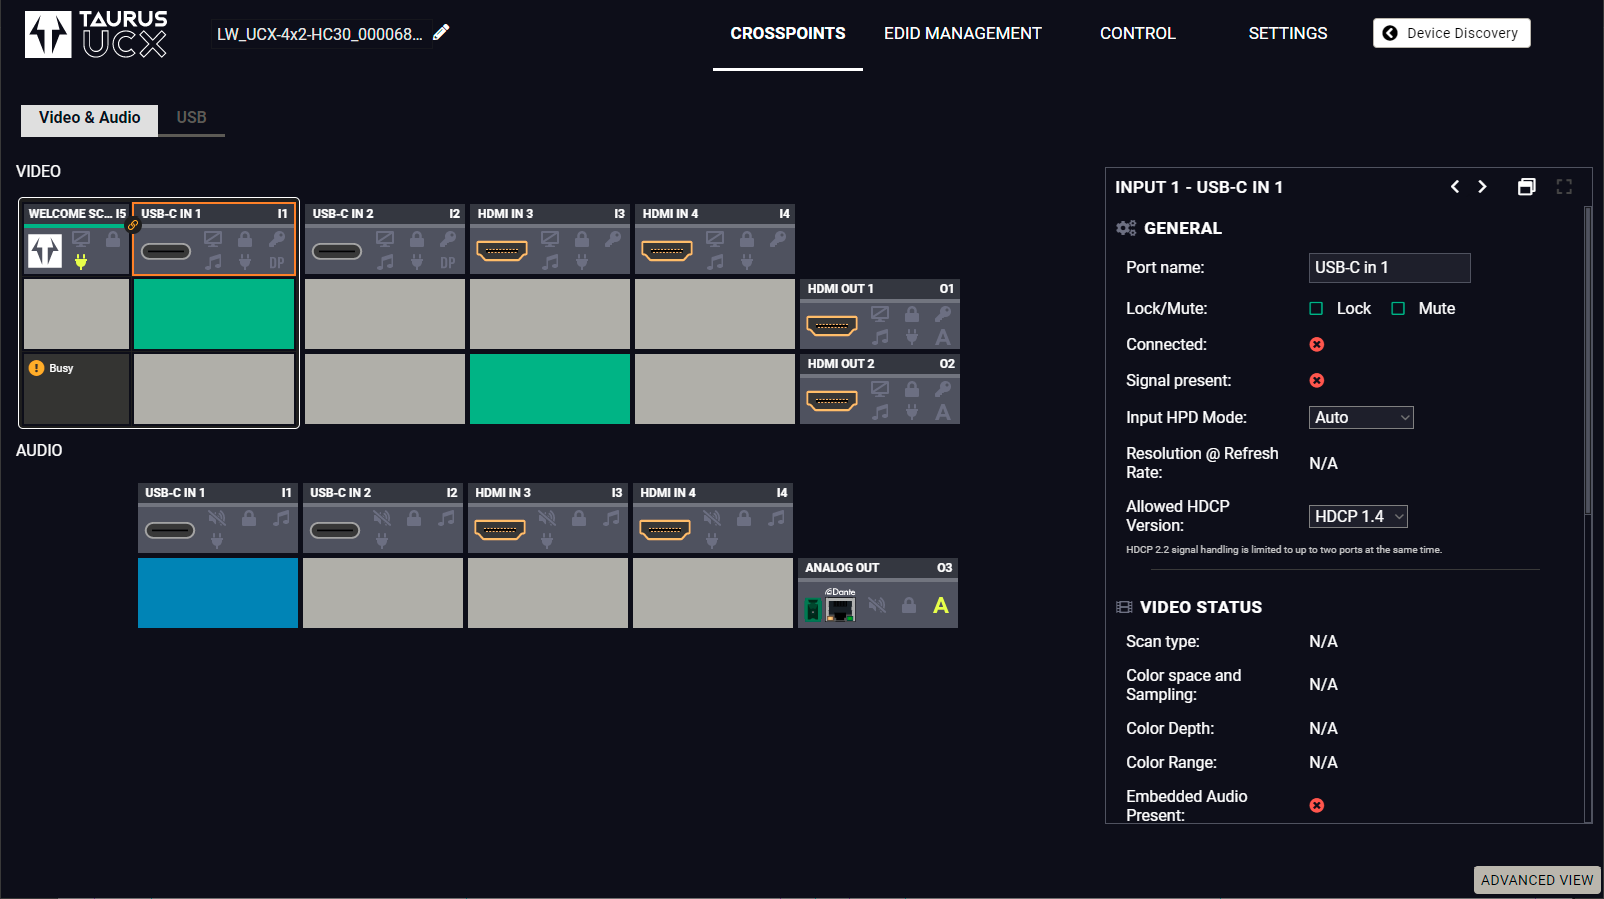Enable the Mute checkbox
The image size is (1604, 899).
point(1398,308)
